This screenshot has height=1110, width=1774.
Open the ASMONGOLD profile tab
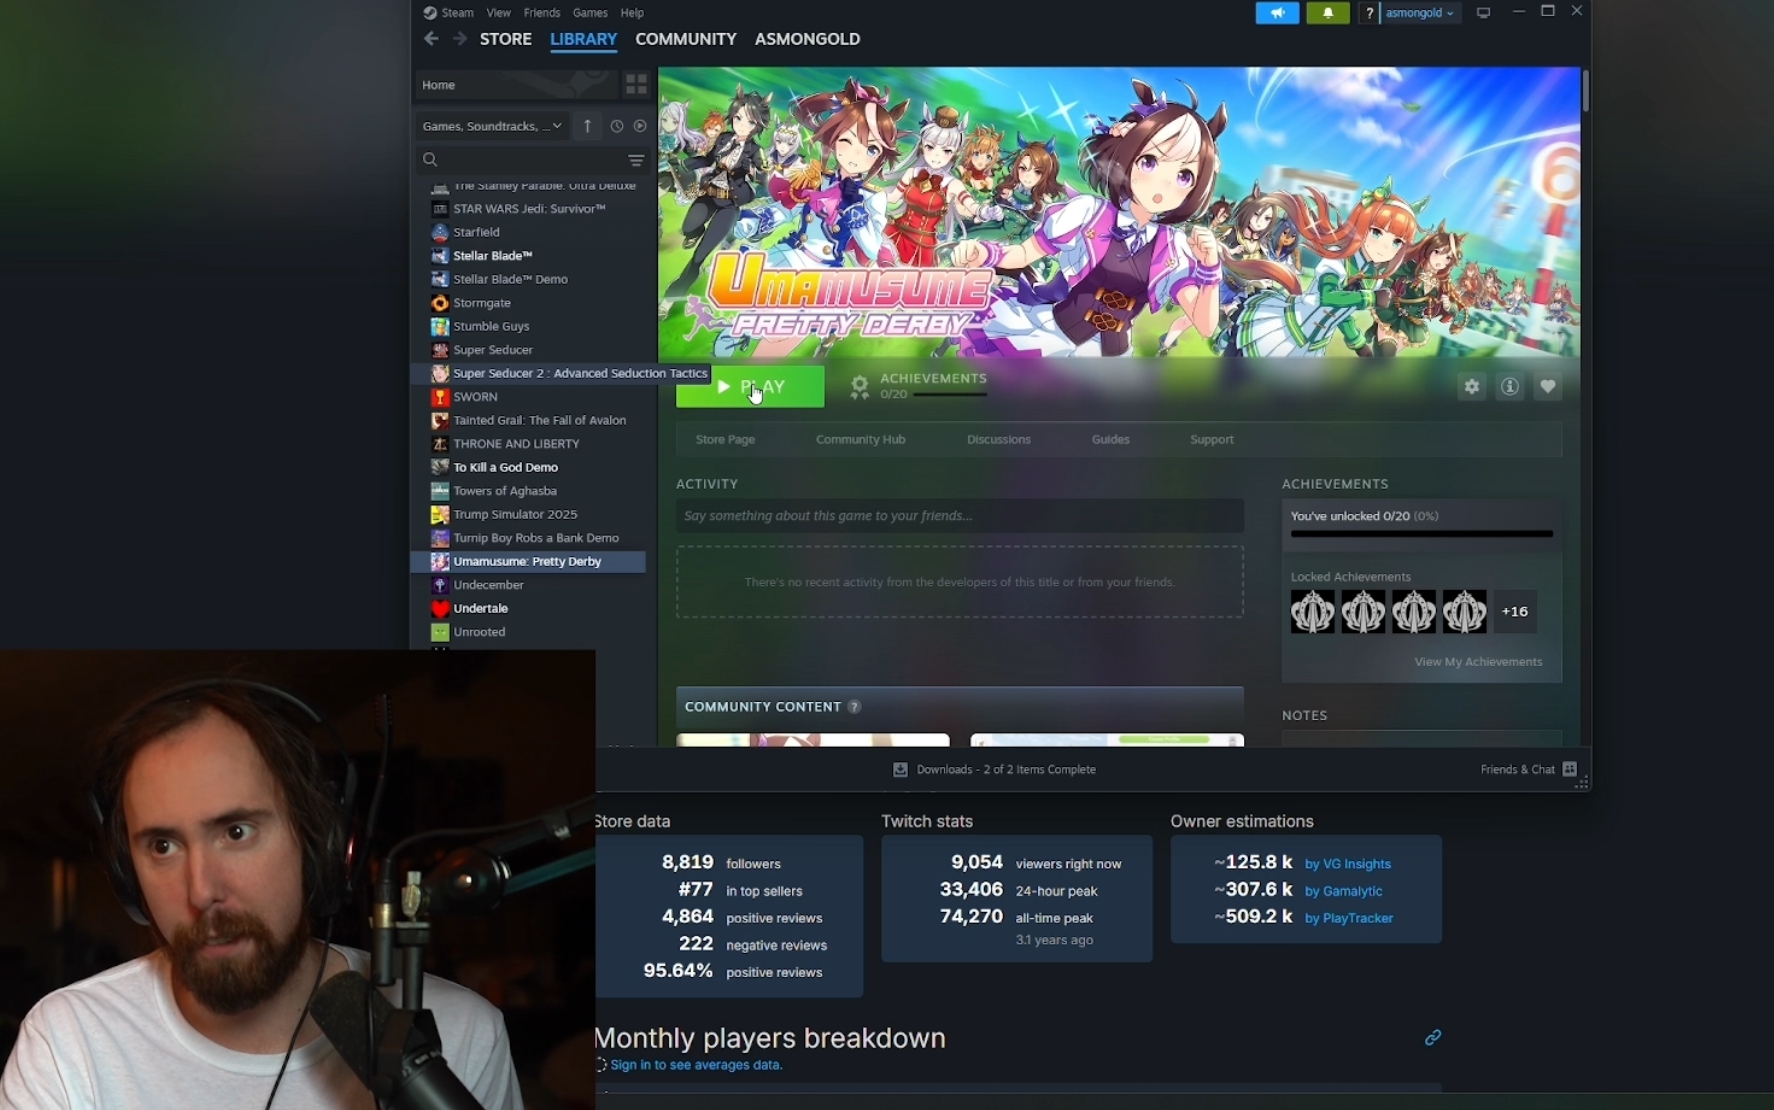pos(807,39)
